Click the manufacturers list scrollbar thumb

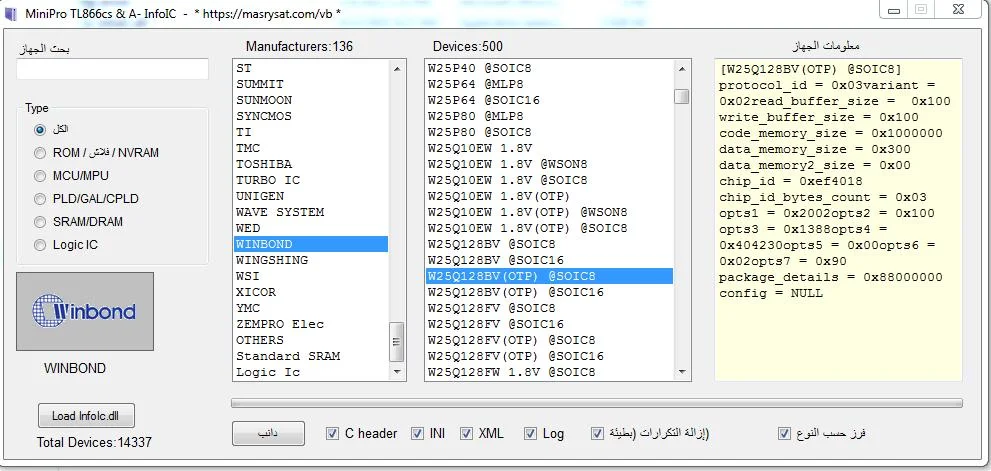pos(397,341)
